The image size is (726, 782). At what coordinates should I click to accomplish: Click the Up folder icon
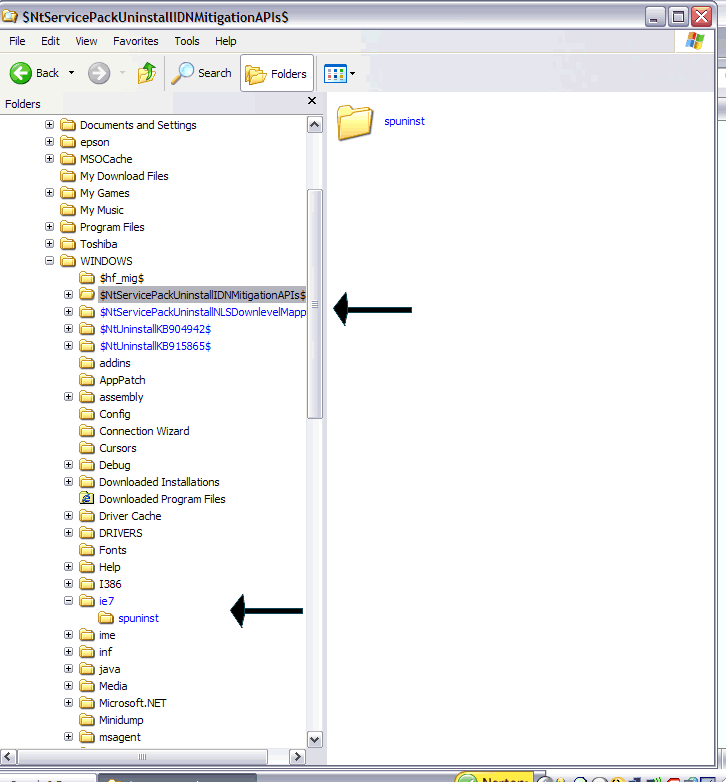coord(147,73)
